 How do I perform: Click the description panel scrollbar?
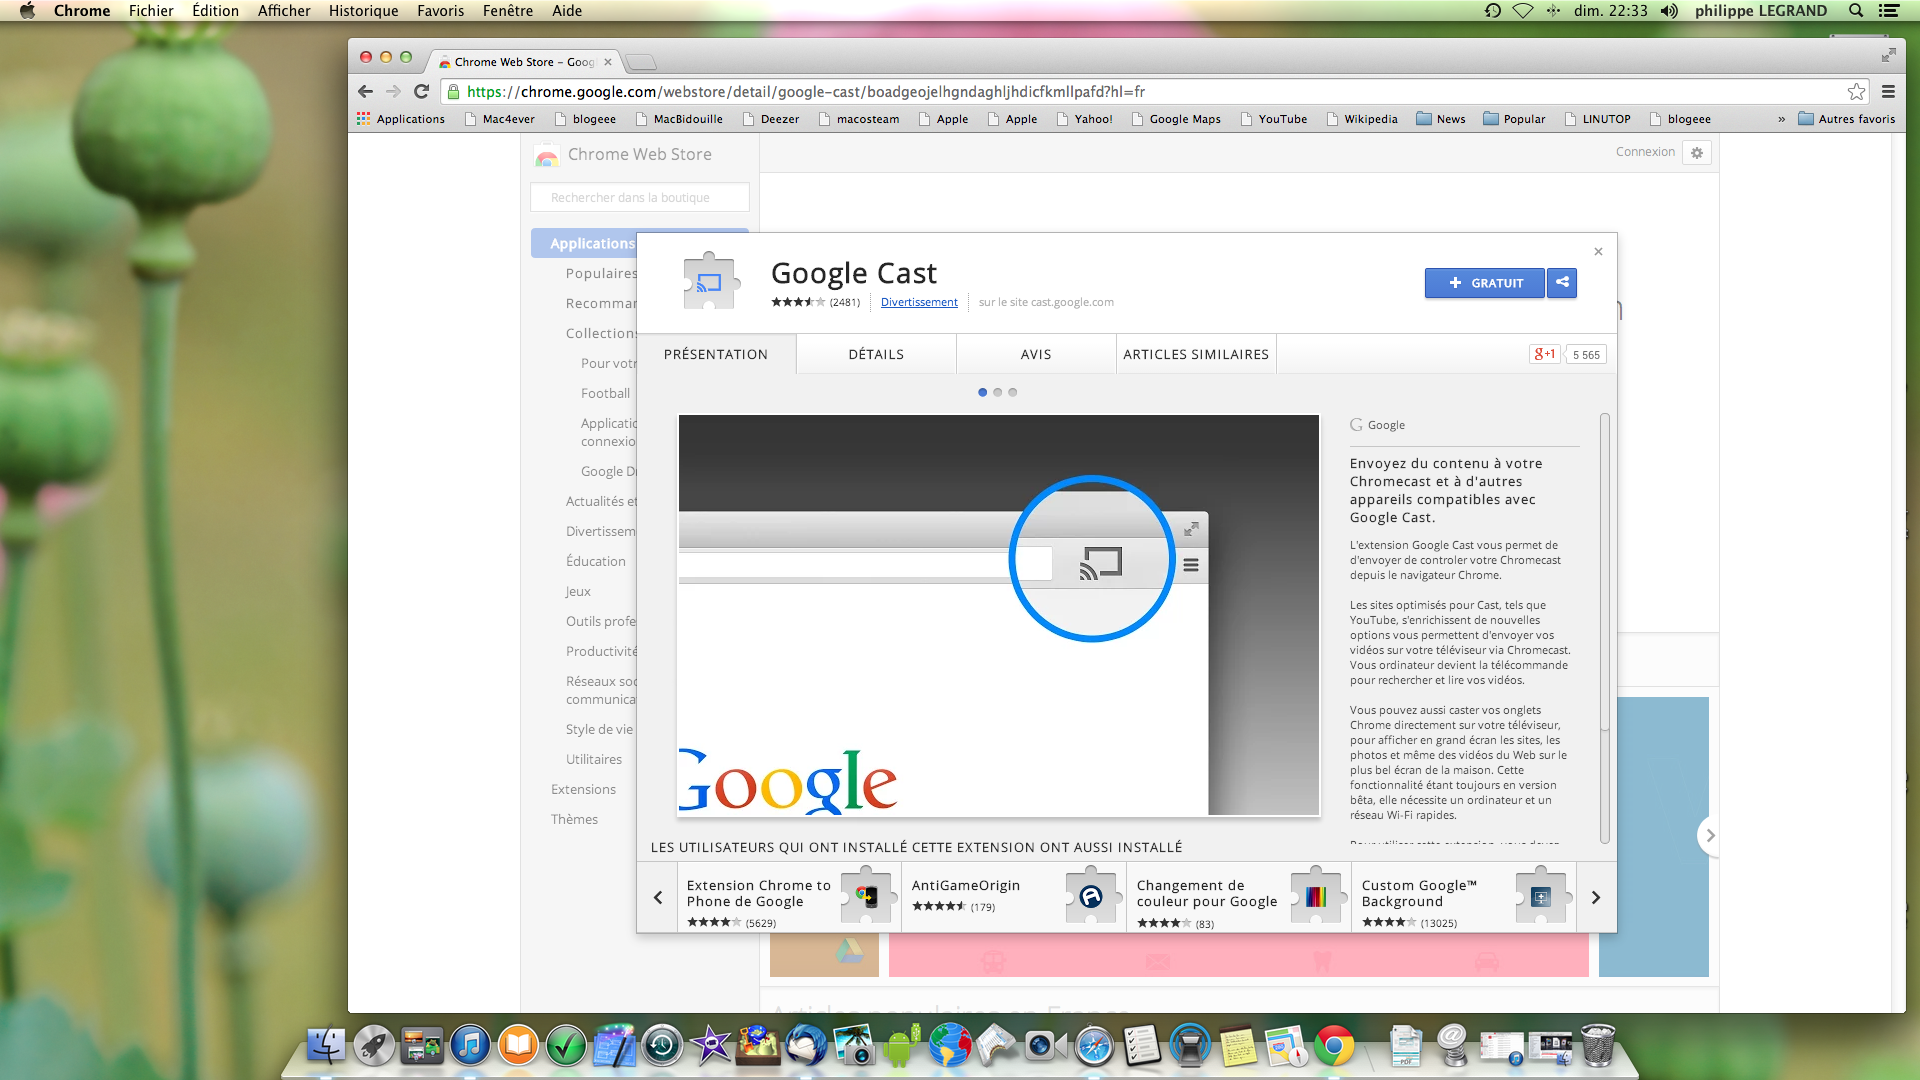[1605, 572]
